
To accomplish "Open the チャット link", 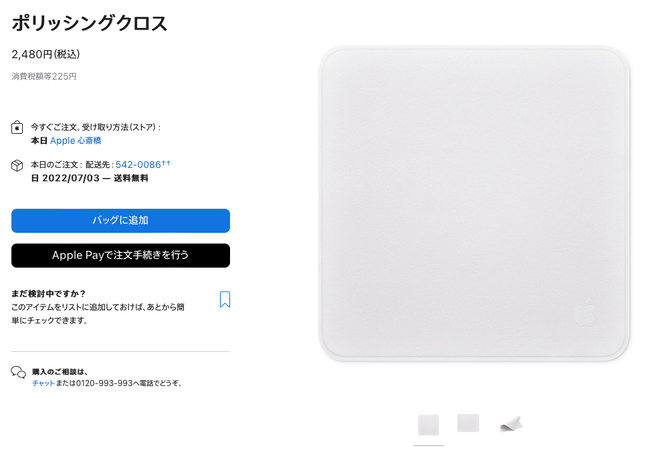I will (x=44, y=383).
